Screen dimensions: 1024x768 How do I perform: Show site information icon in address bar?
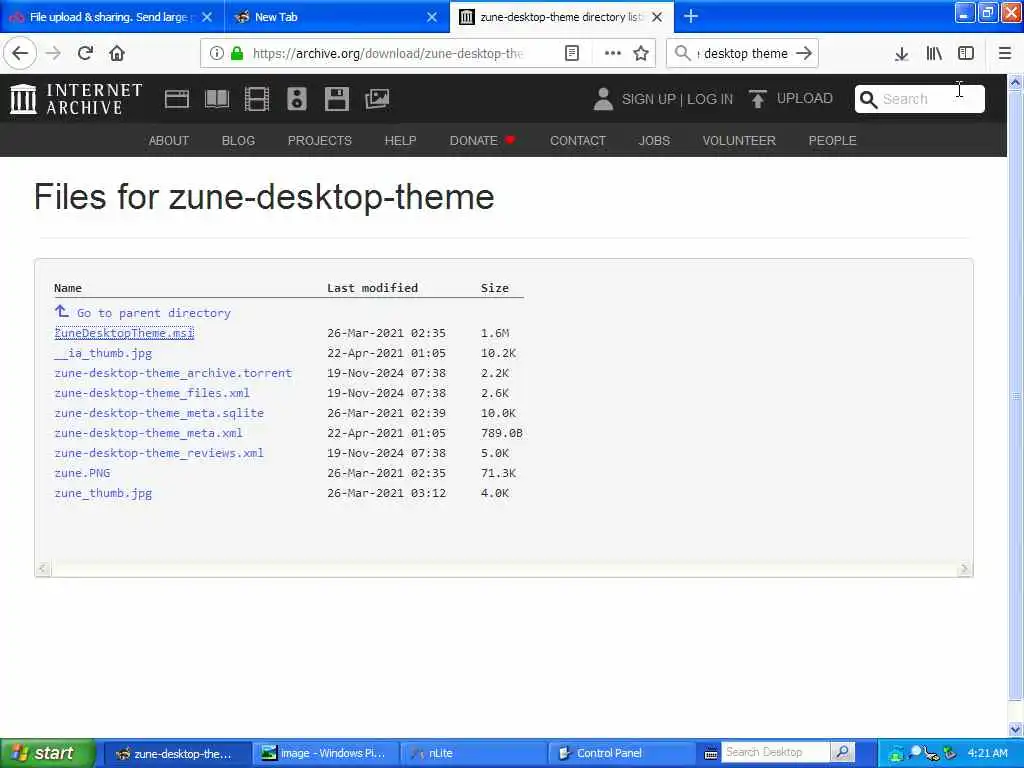click(216, 54)
